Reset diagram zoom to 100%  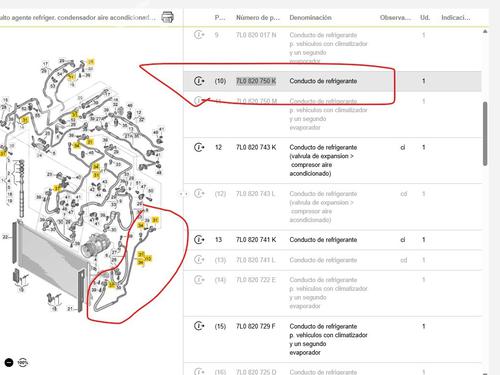pyautogui.click(x=23, y=362)
